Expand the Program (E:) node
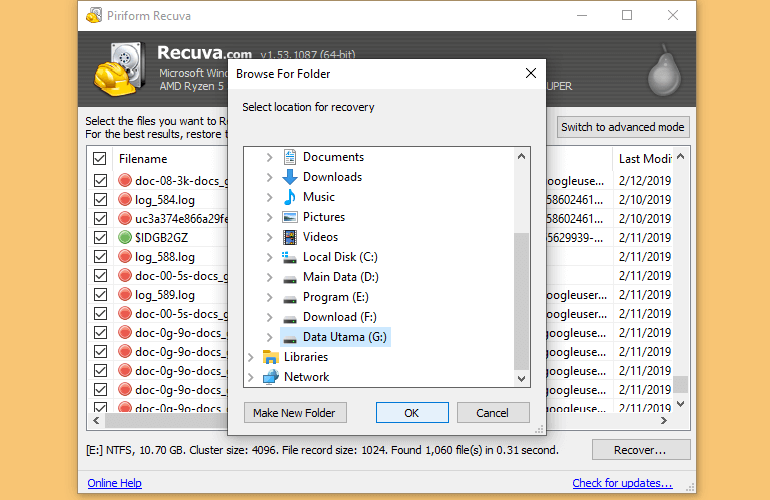770x500 pixels. click(x=269, y=297)
